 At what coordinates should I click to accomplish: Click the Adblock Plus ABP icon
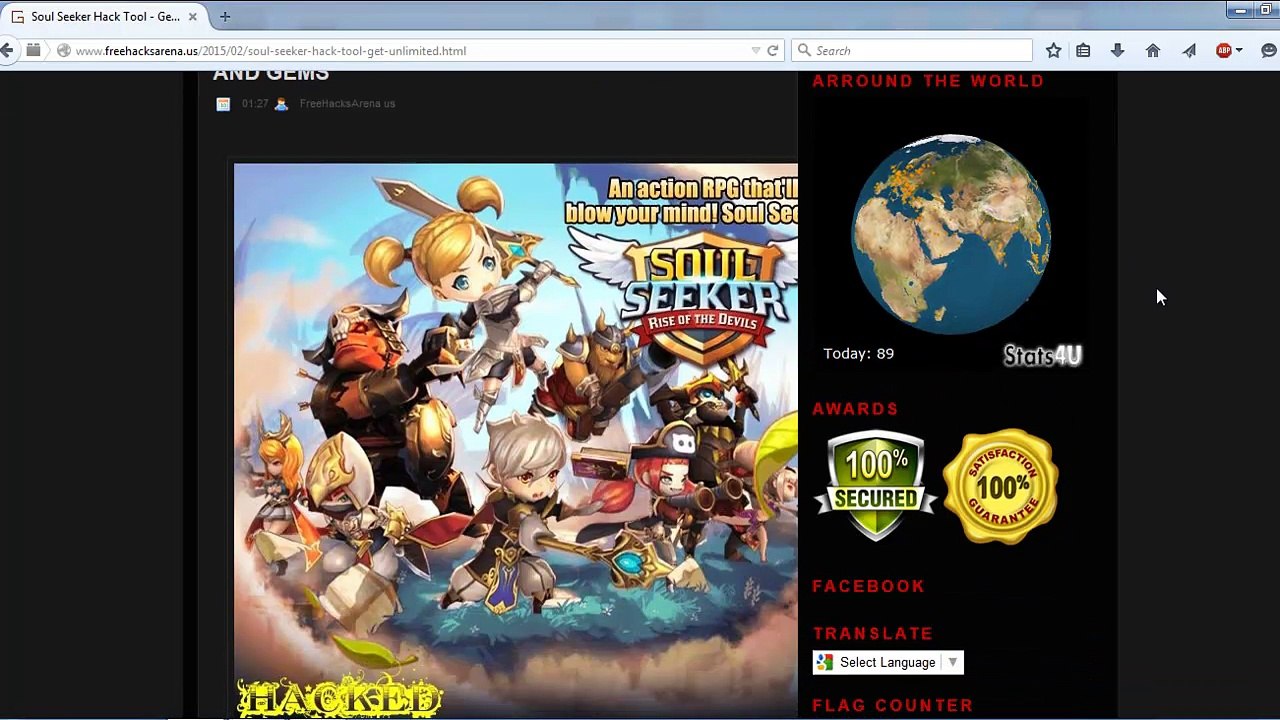click(x=1223, y=50)
